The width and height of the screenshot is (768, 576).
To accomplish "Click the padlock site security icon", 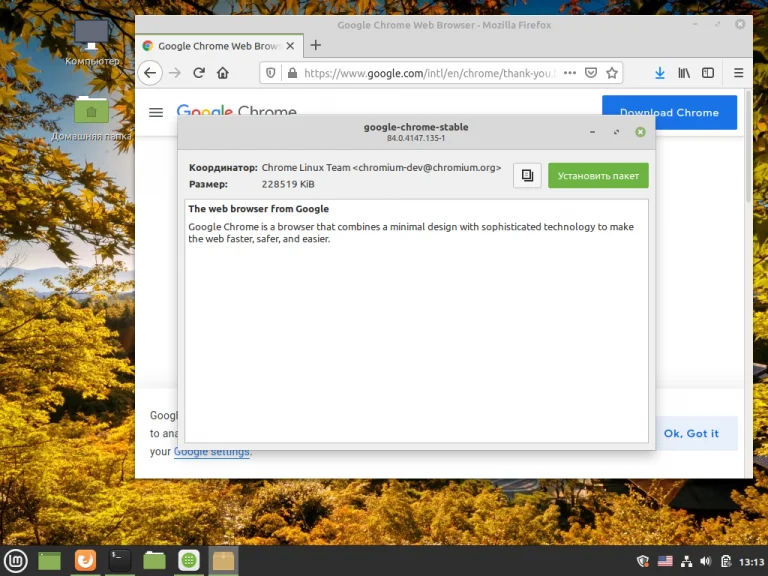I will (292, 73).
